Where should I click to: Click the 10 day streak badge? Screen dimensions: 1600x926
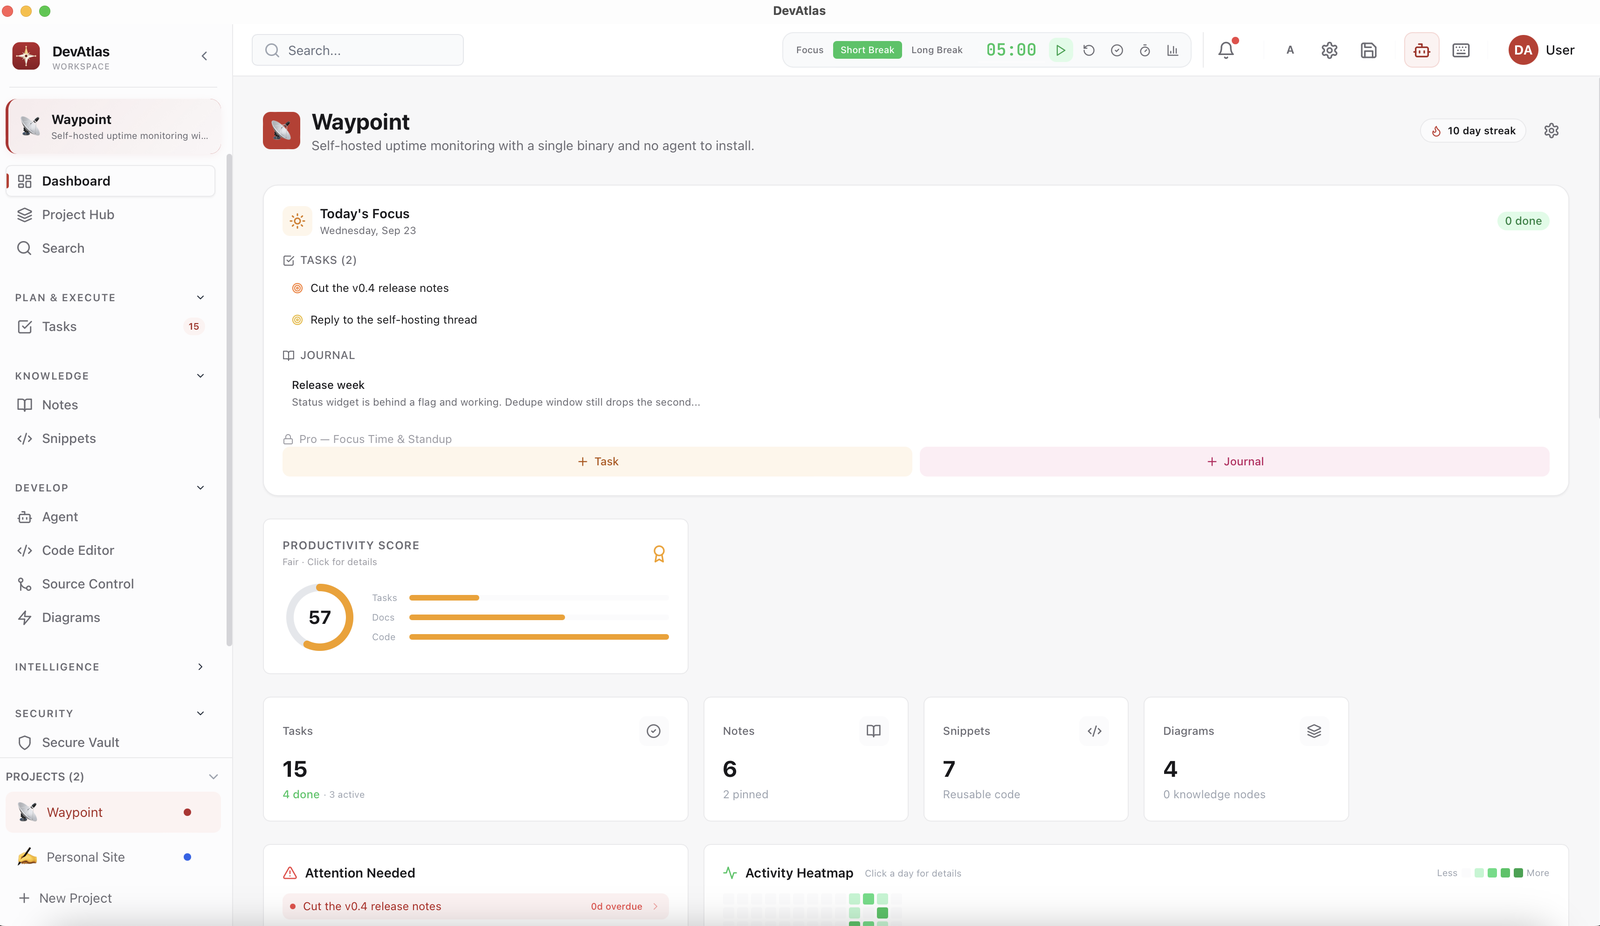point(1473,131)
